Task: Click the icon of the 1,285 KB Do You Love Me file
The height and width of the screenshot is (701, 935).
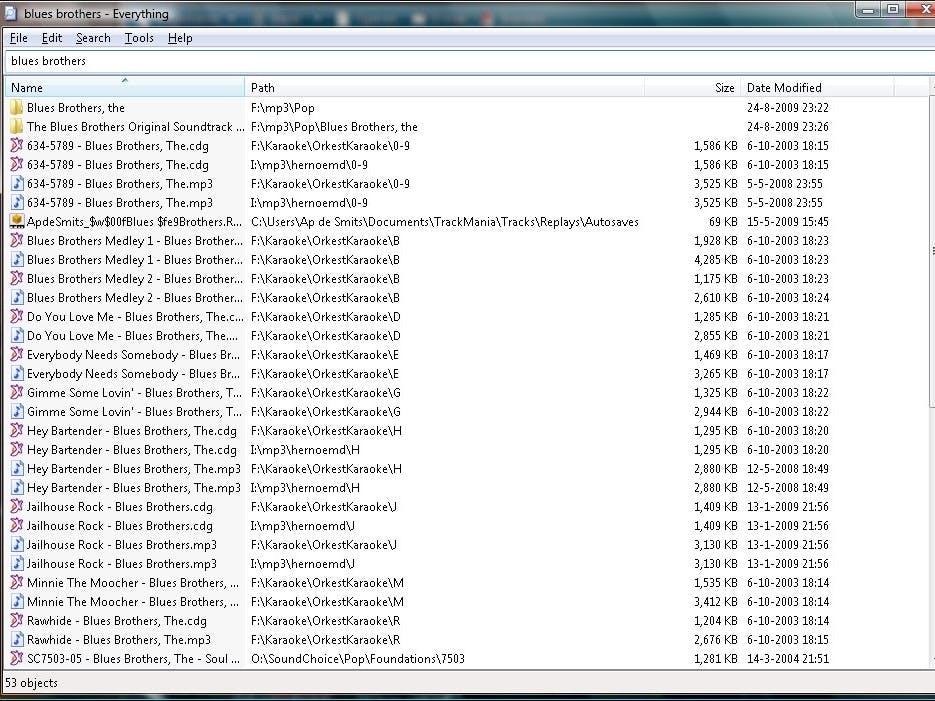Action: point(17,317)
